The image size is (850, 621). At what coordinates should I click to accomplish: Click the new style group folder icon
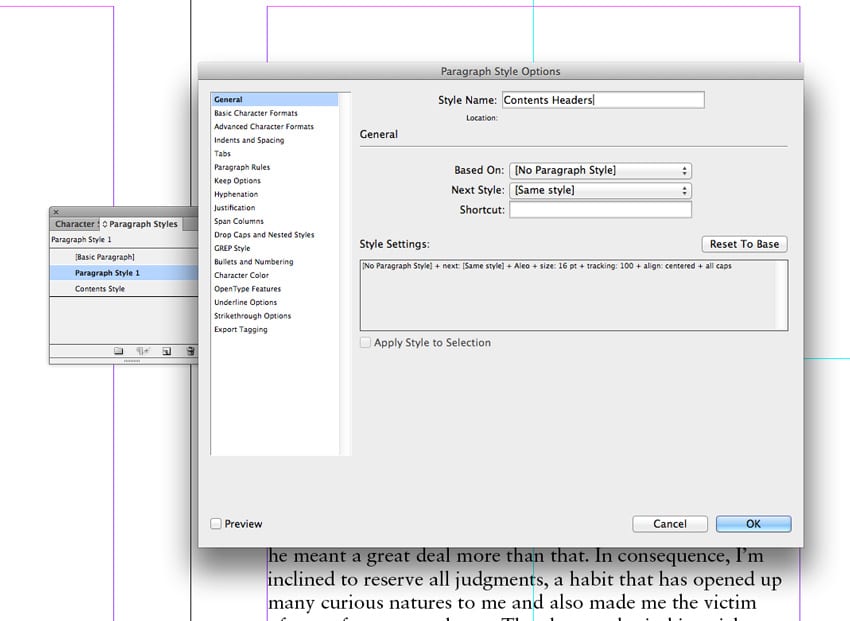118,351
